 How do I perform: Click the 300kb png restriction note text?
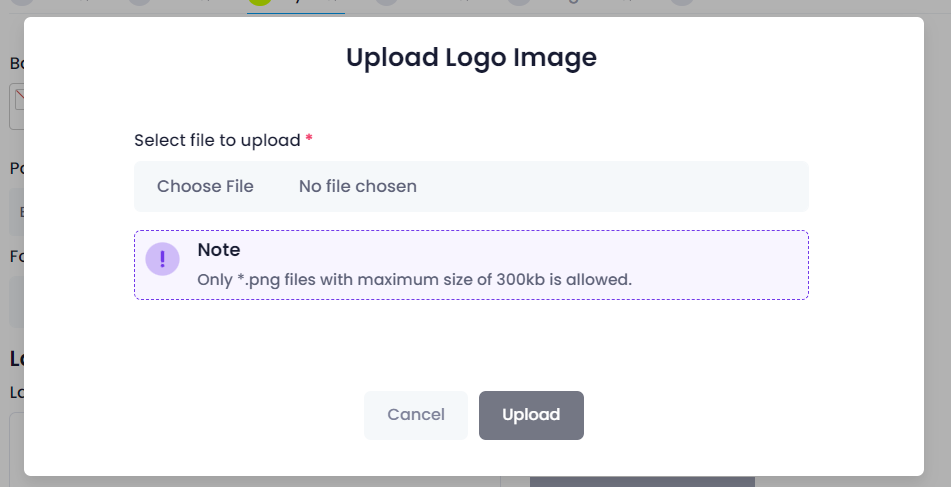(x=414, y=280)
